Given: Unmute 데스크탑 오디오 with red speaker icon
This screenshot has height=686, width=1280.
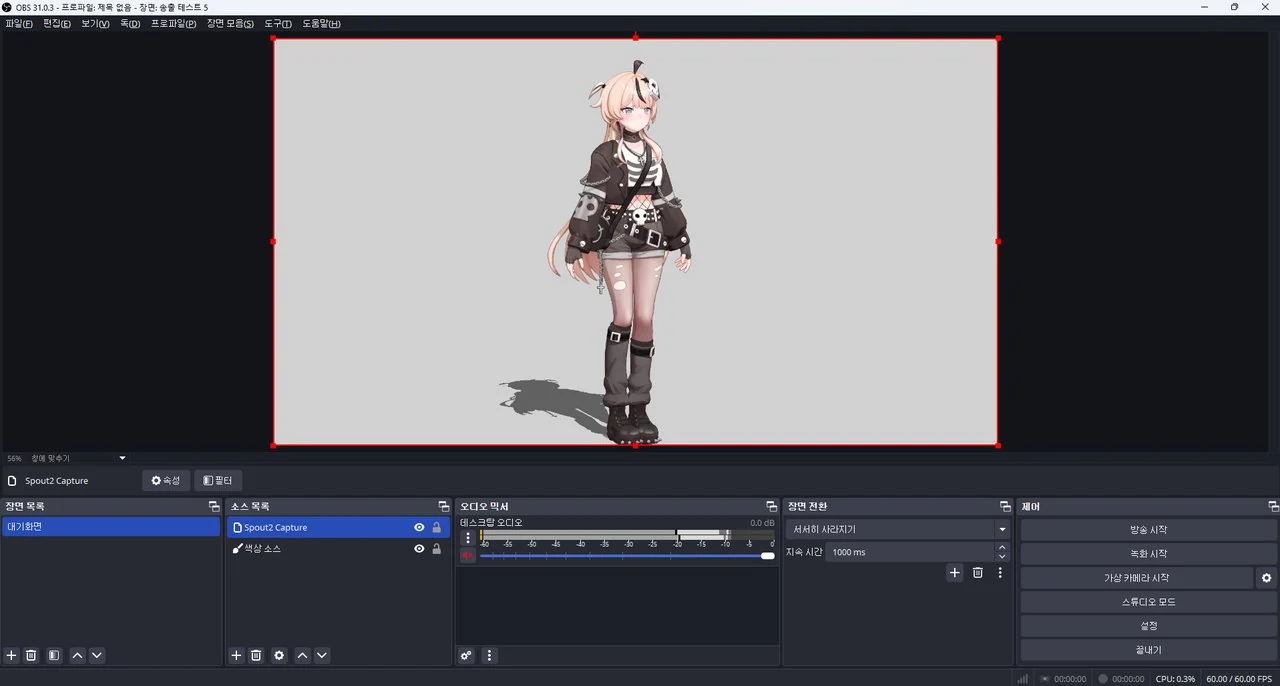Looking at the screenshot, I should (x=467, y=555).
